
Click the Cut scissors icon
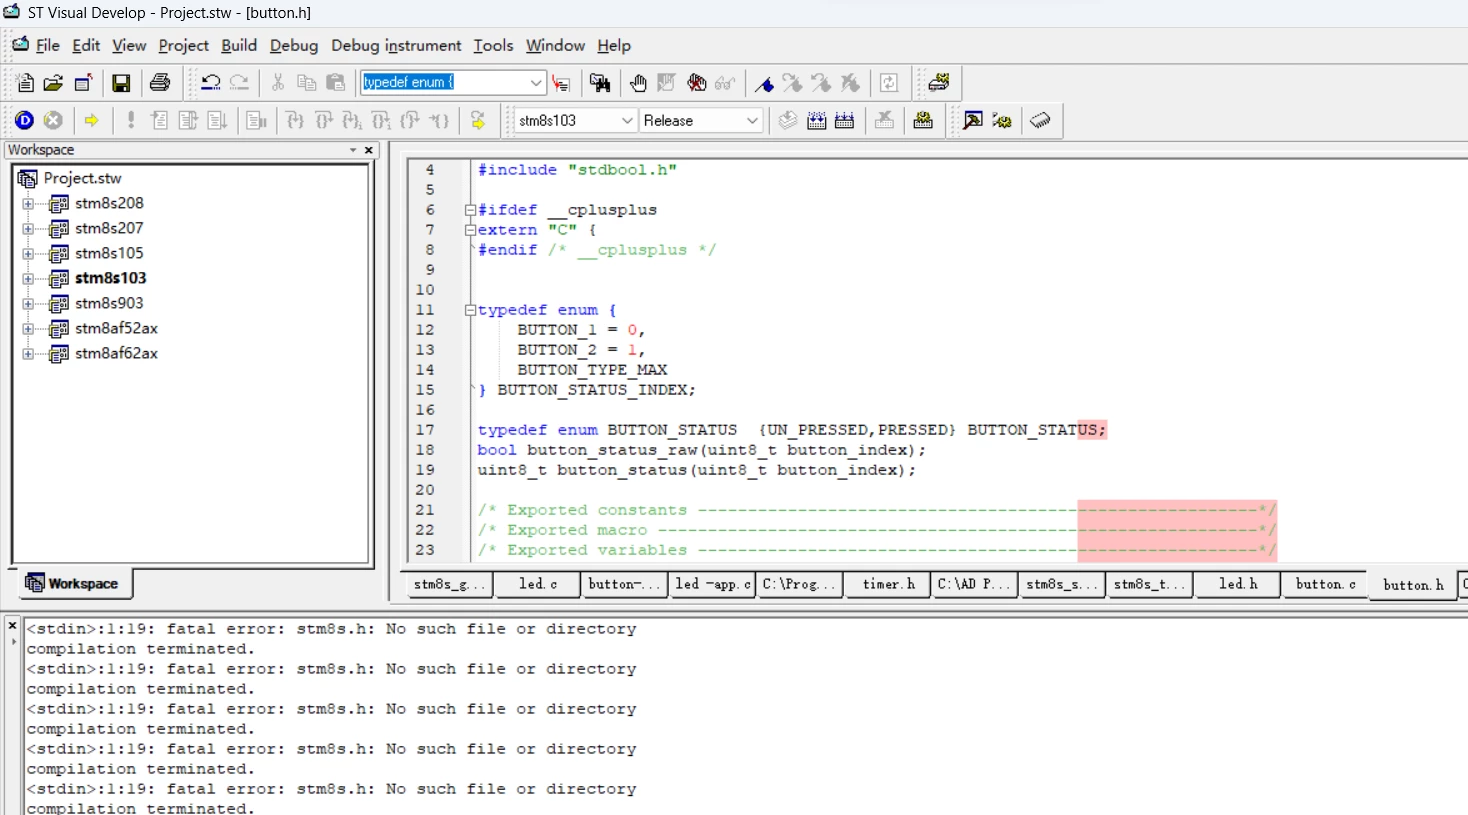278,83
